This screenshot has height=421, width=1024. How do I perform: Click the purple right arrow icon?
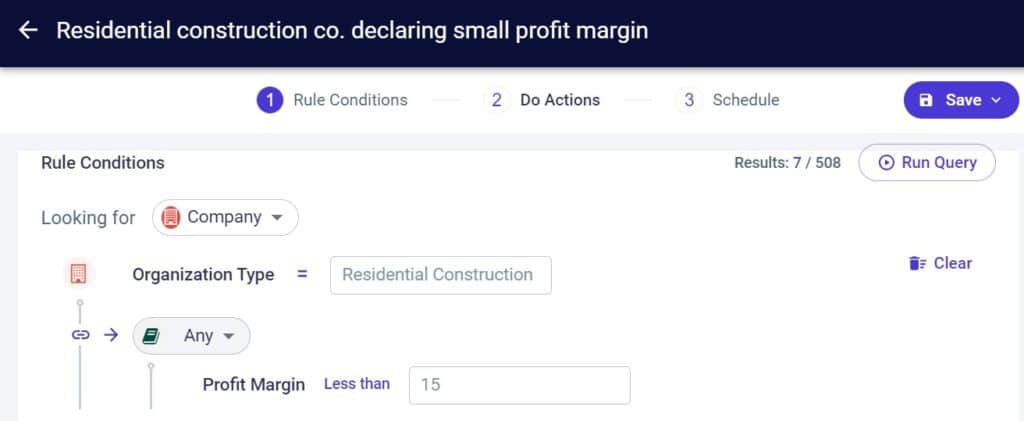pos(112,335)
